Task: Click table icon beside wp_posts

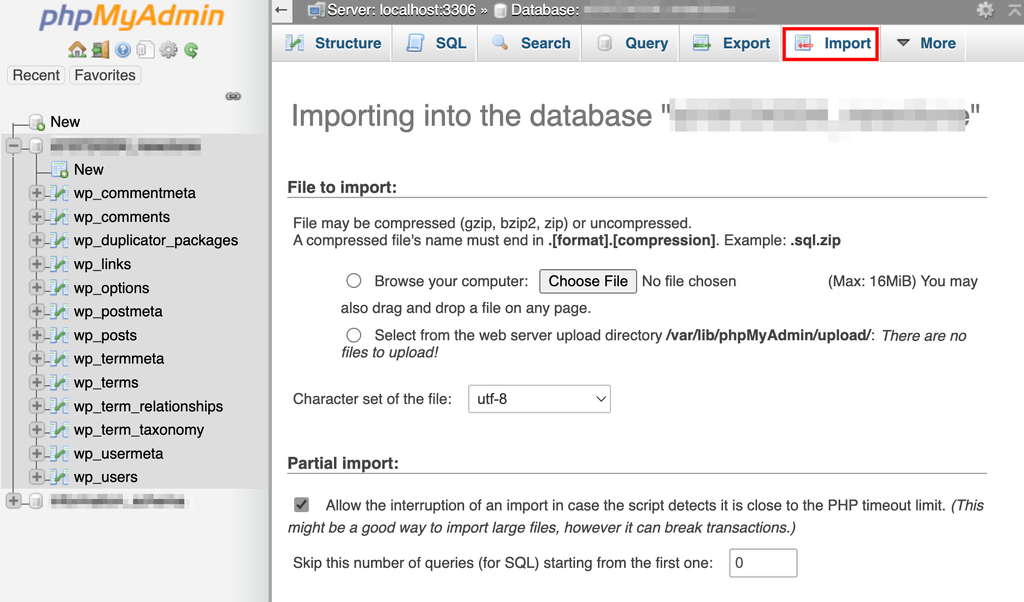Action: 59,335
